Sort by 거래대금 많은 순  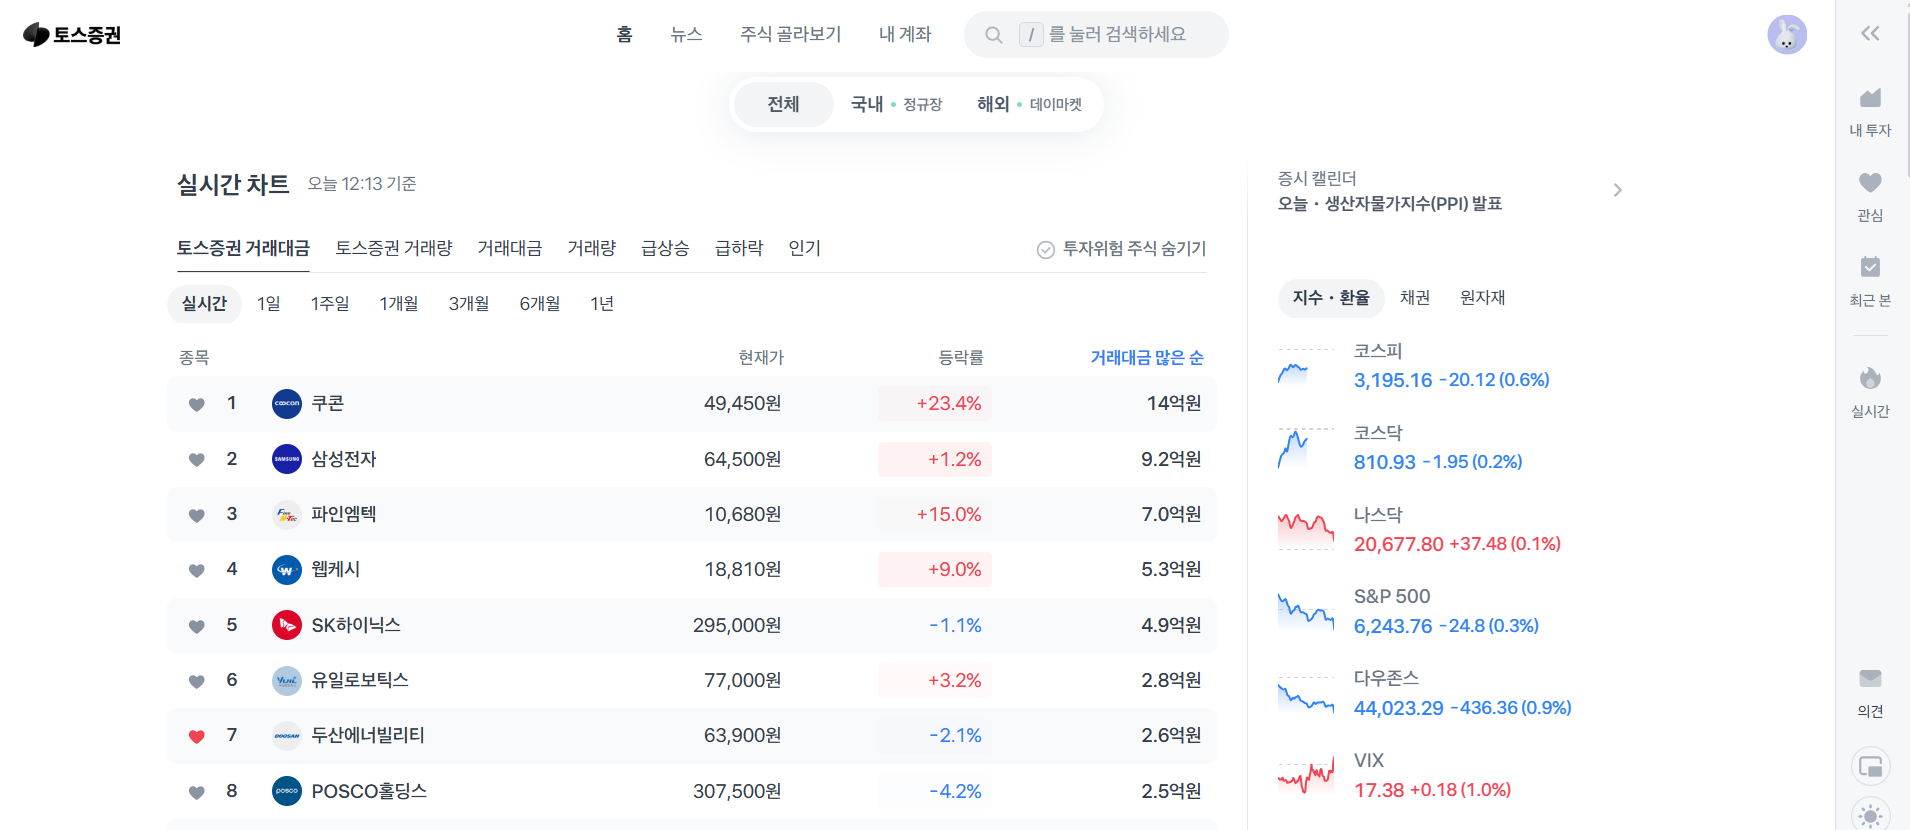(x=1146, y=357)
